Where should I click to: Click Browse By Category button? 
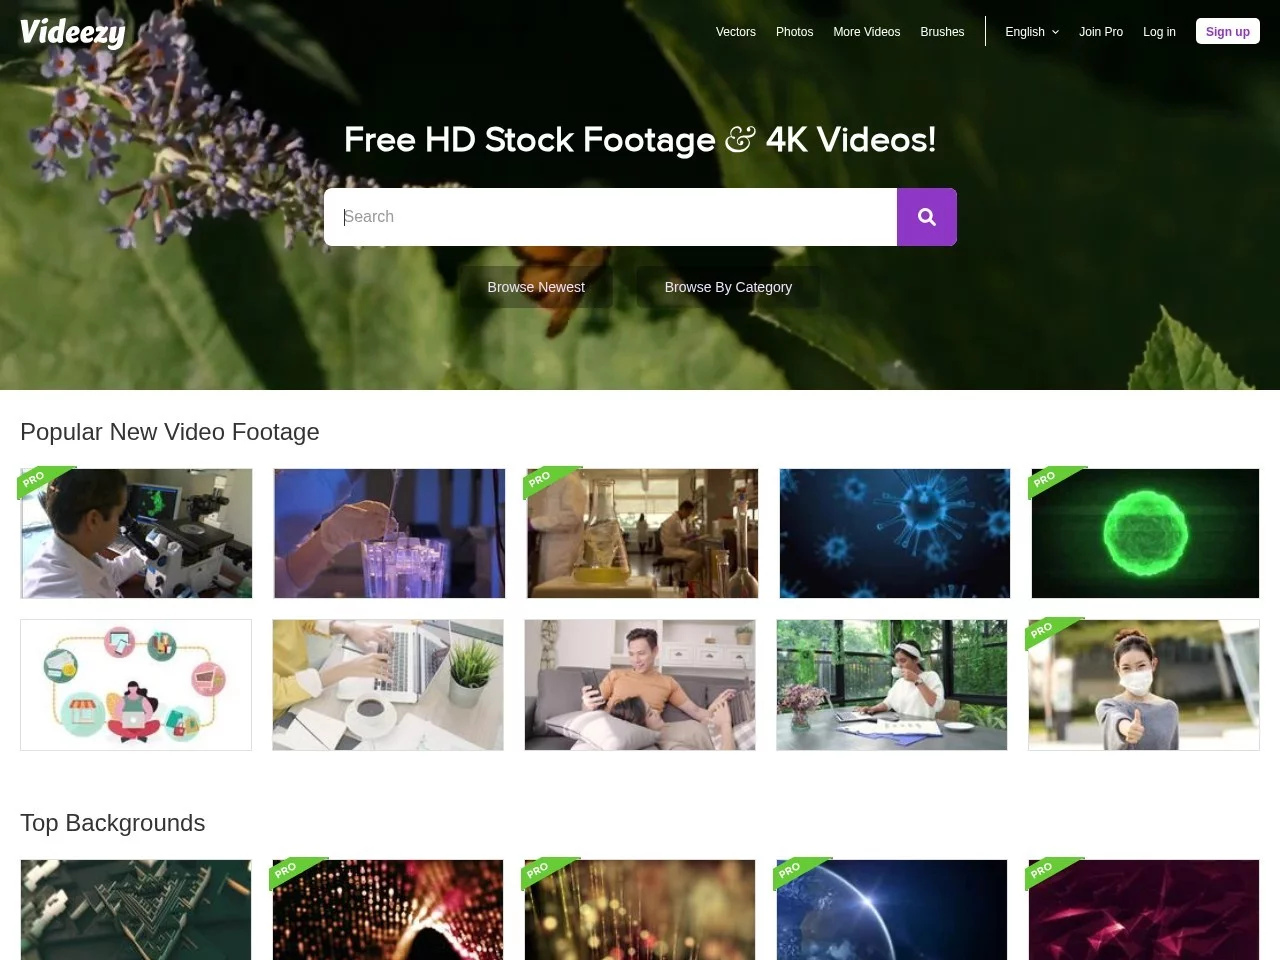(x=728, y=287)
